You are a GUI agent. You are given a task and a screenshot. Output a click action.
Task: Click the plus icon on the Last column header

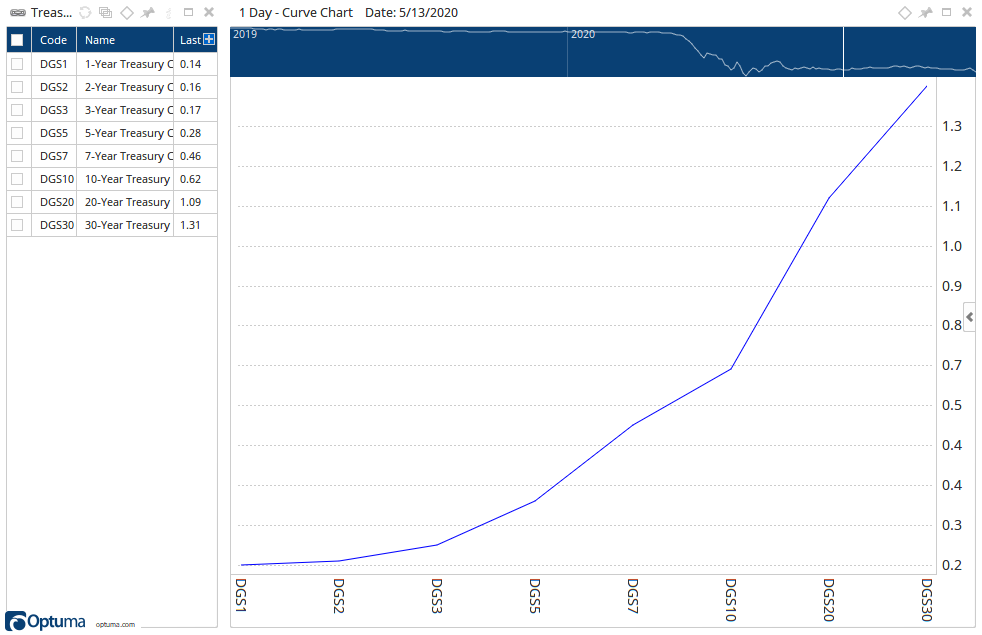209,38
